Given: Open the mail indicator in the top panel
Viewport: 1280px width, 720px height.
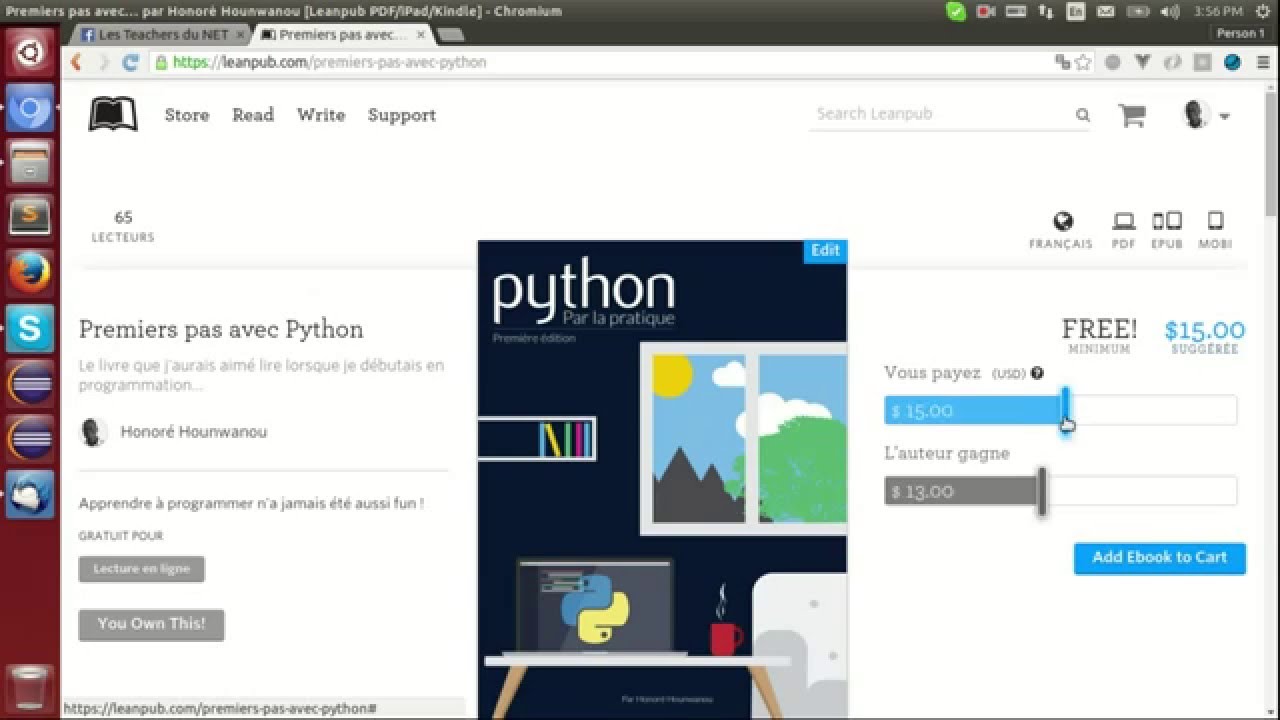Looking at the screenshot, I should (x=1106, y=11).
